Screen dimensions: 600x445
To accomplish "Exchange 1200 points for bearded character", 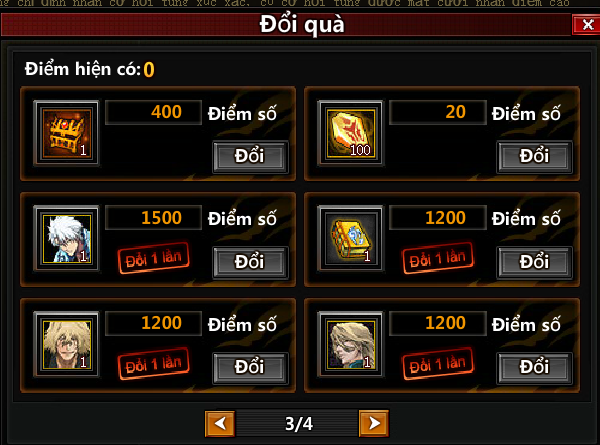I will 250,367.
